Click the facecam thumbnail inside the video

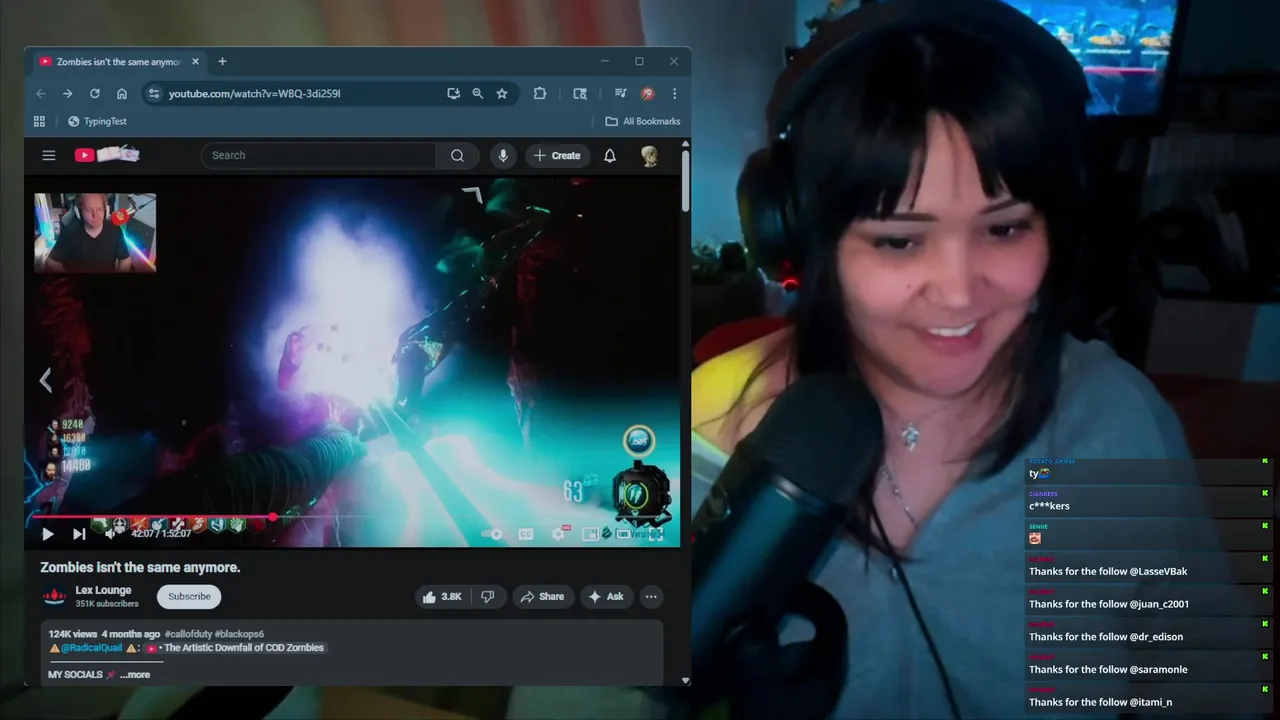tap(95, 232)
